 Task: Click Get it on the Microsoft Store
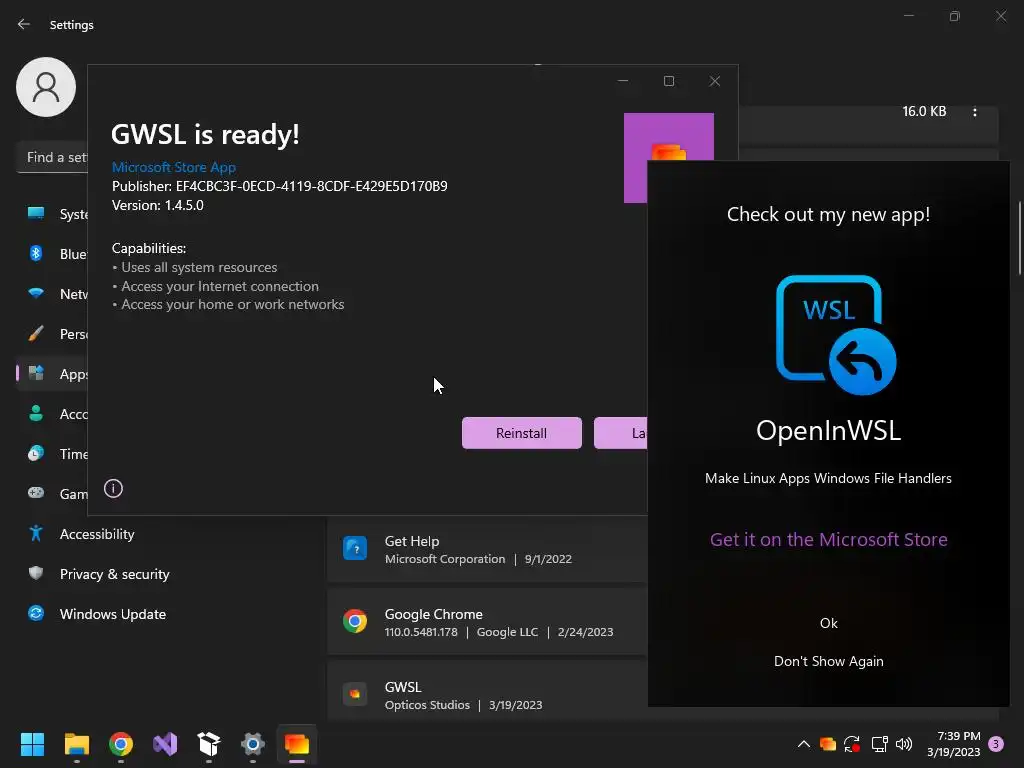pos(829,539)
